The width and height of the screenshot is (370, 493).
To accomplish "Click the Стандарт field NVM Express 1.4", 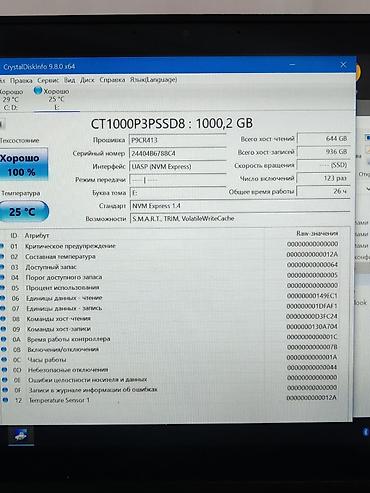I will click(x=240, y=206).
